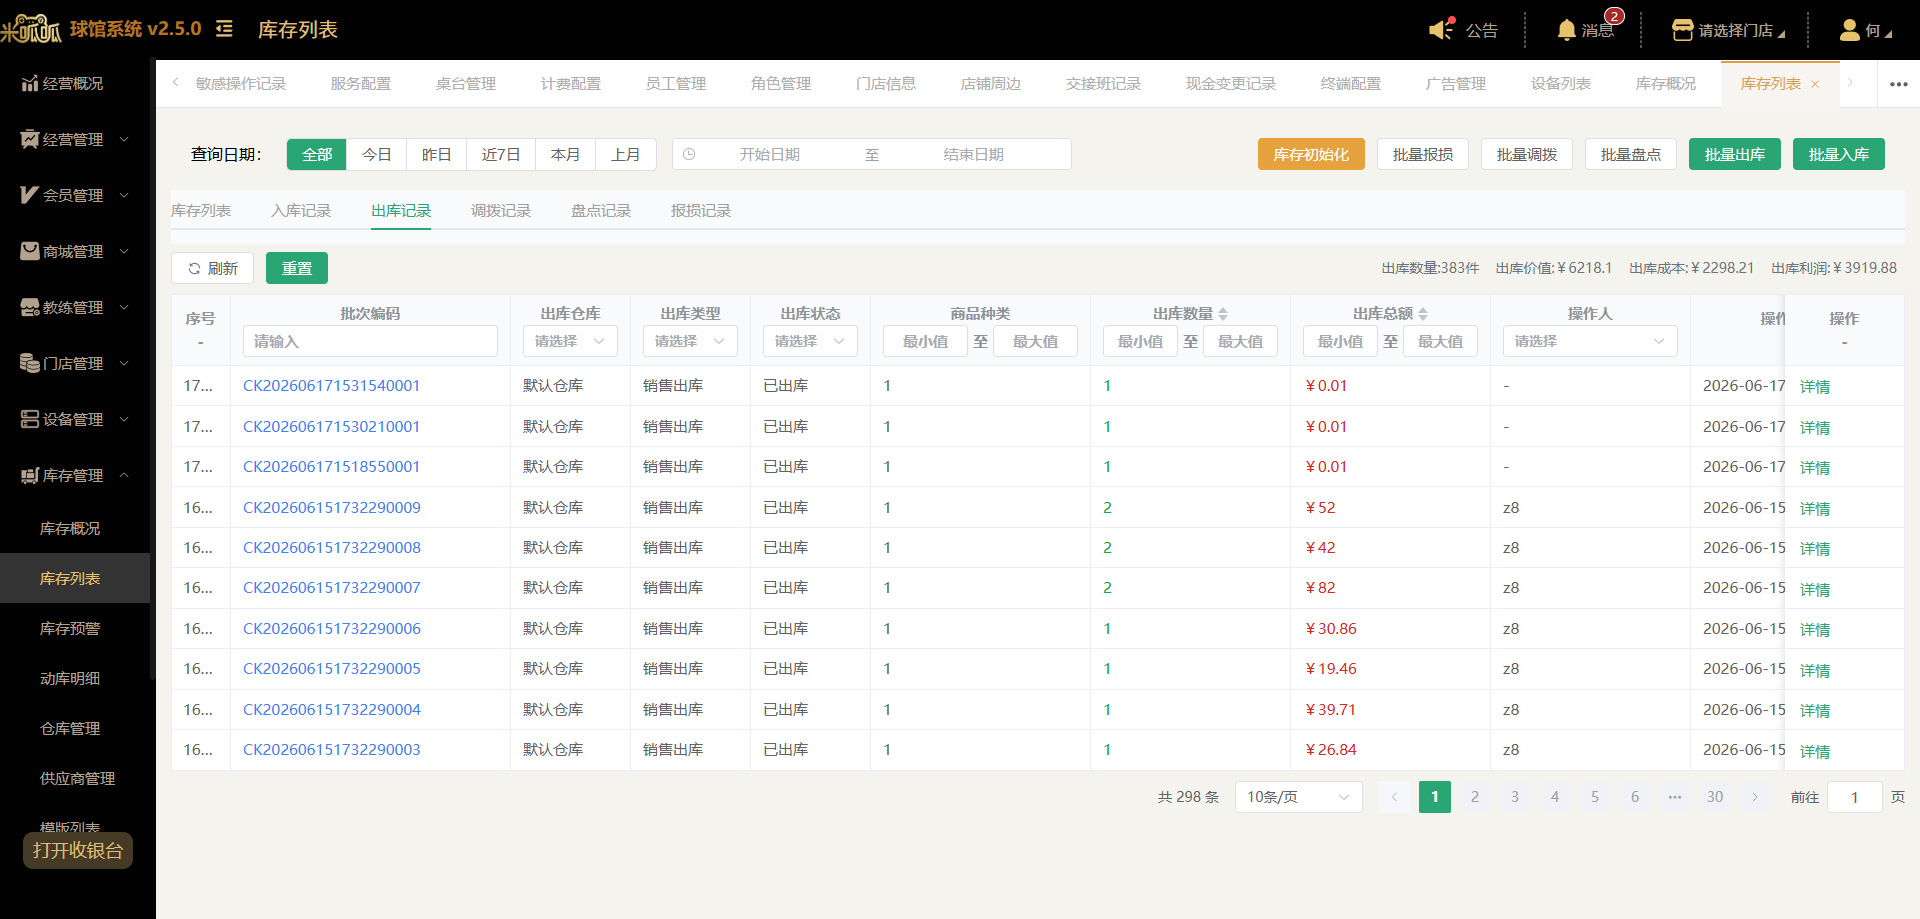This screenshot has height=919, width=1920.
Task: Open the tab bar more-options ellipsis
Action: (1899, 84)
